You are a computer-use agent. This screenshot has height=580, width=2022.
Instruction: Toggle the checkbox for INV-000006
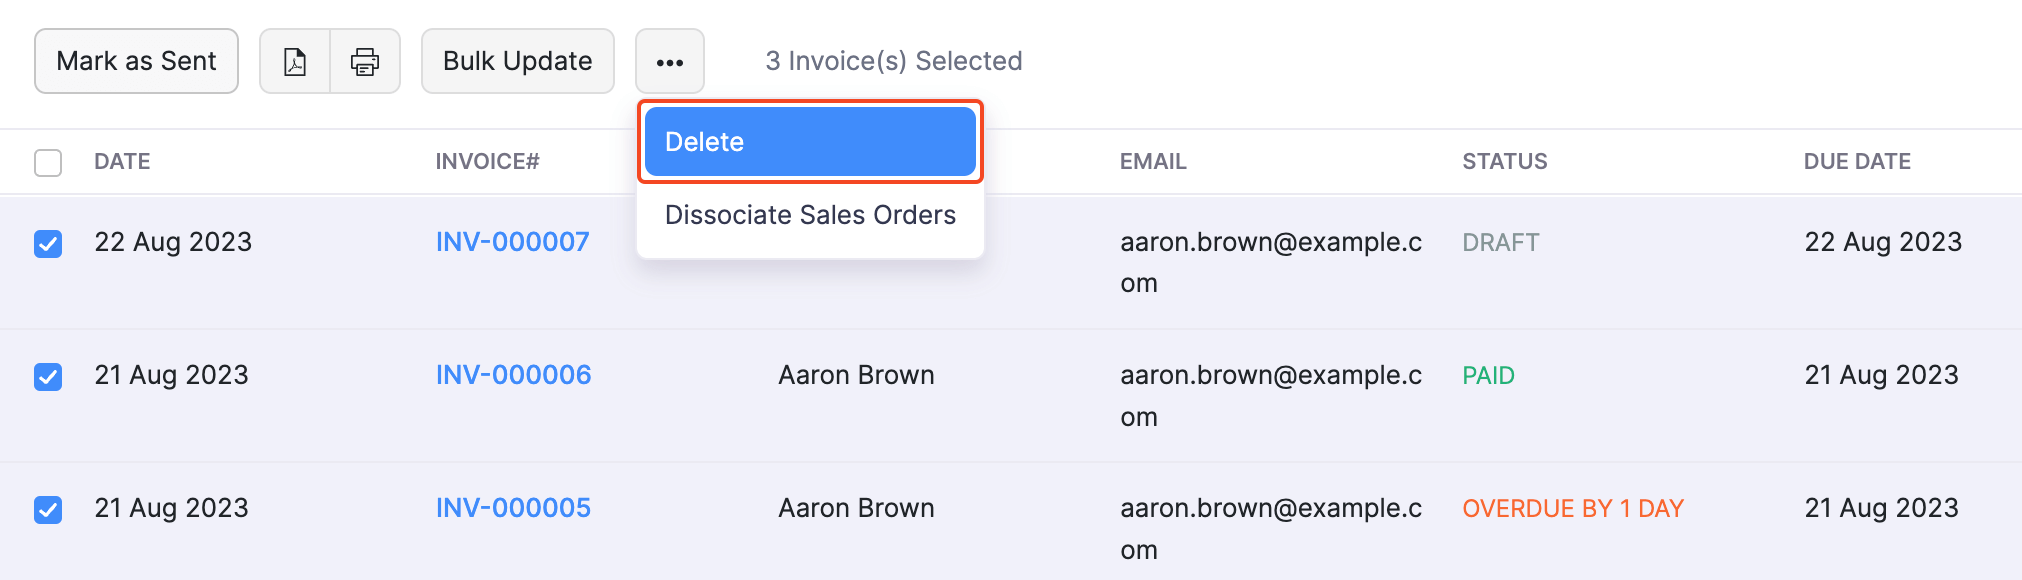point(48,376)
